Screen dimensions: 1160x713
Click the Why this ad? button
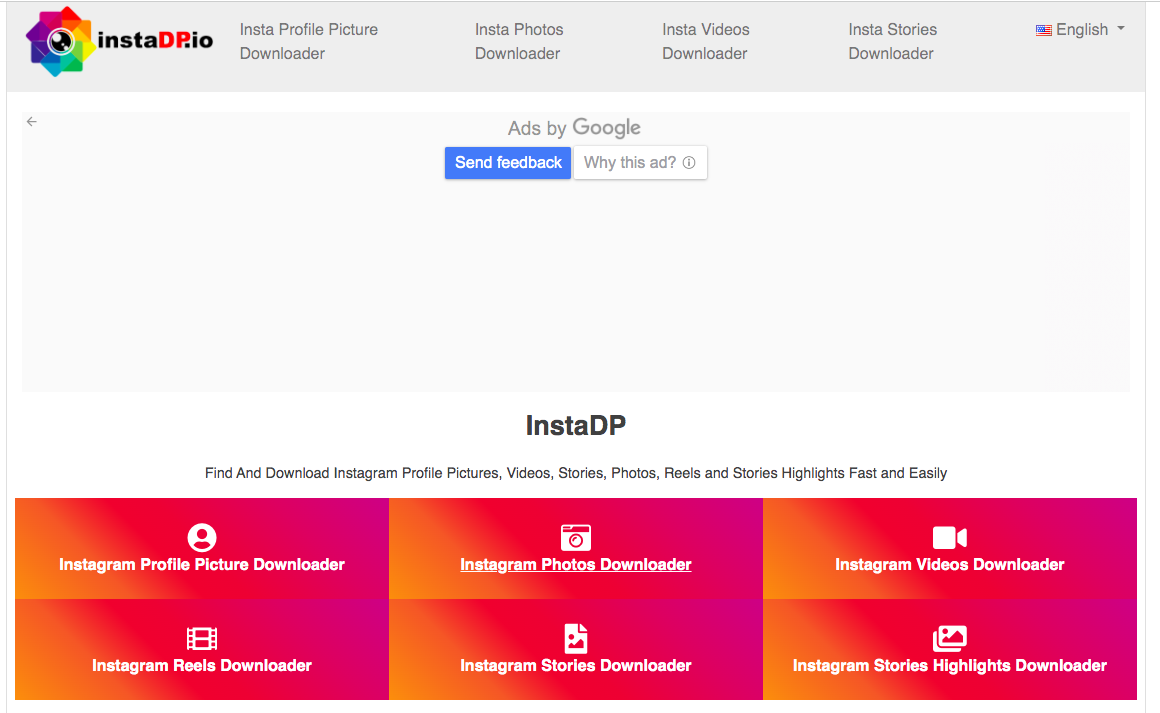[640, 163]
